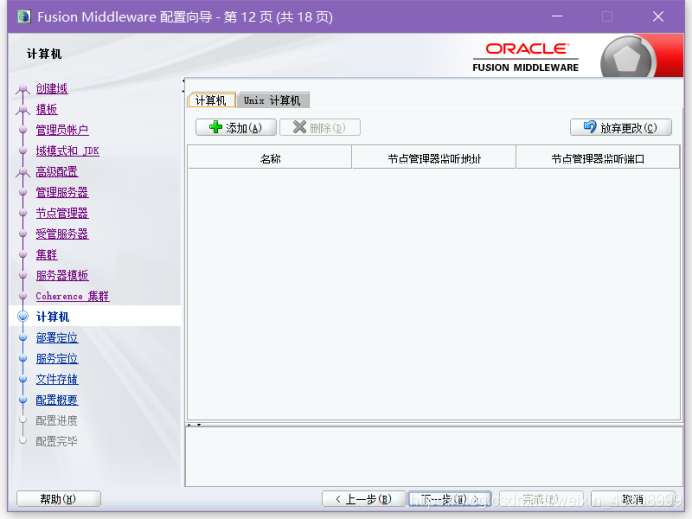
Task: Click the grey X Delete icon
Action: point(299,127)
